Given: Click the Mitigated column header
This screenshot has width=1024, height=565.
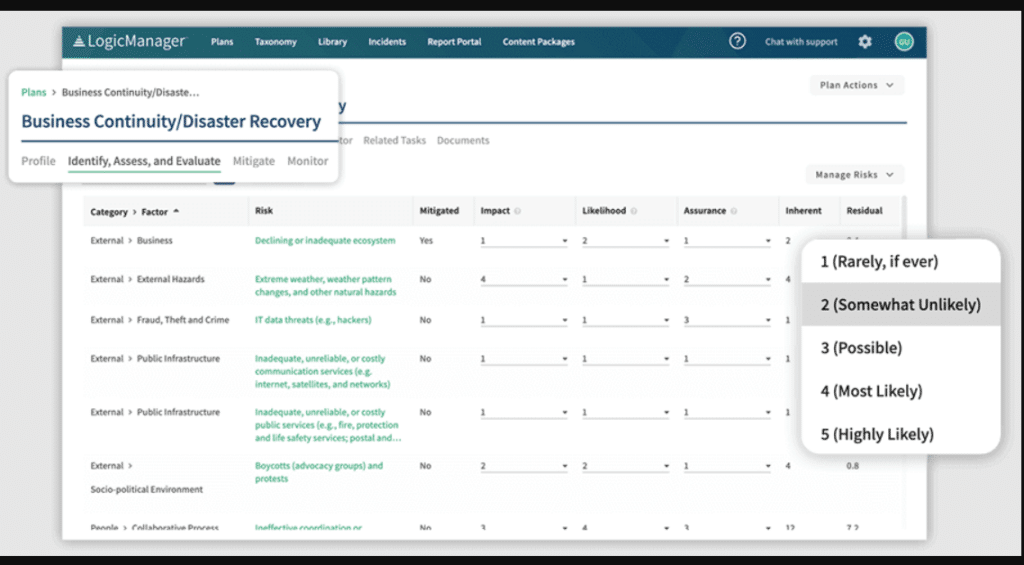Looking at the screenshot, I should 439,211.
